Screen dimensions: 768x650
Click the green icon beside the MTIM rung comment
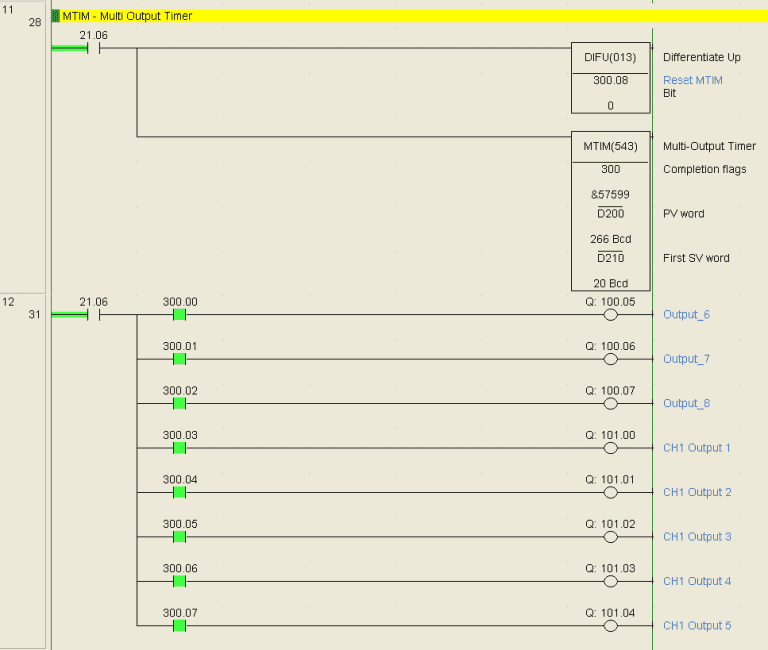55,16
